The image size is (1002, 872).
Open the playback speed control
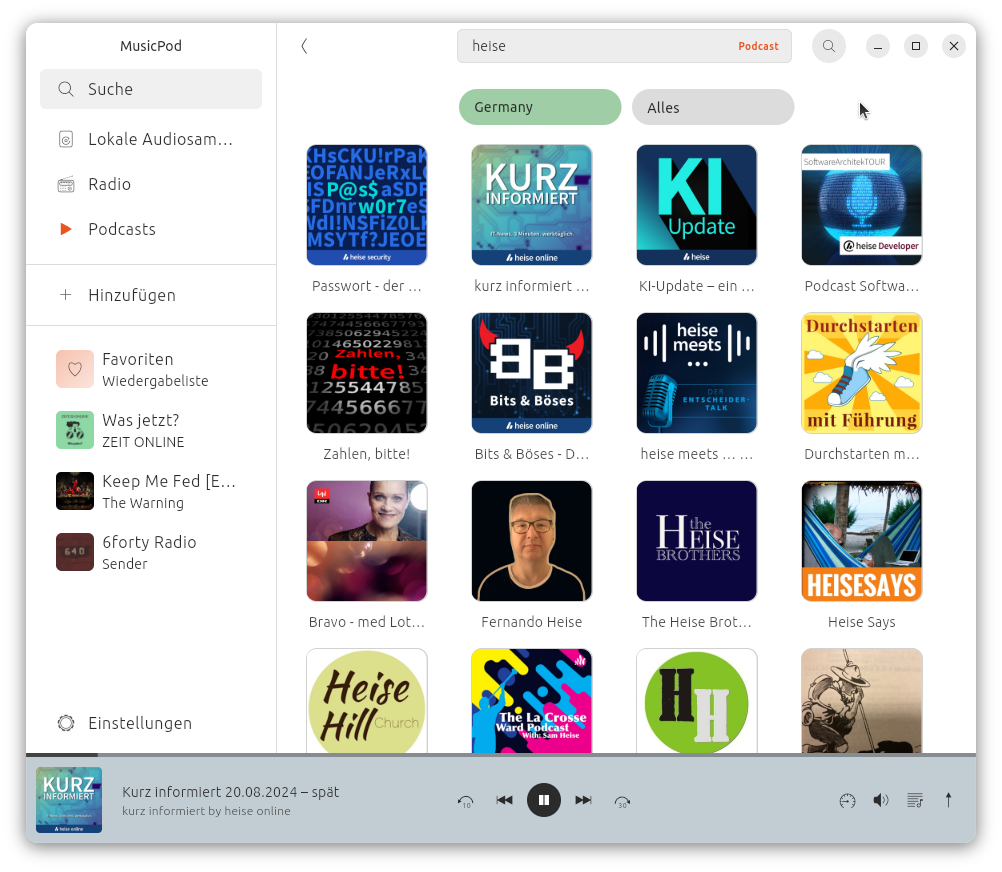point(847,800)
